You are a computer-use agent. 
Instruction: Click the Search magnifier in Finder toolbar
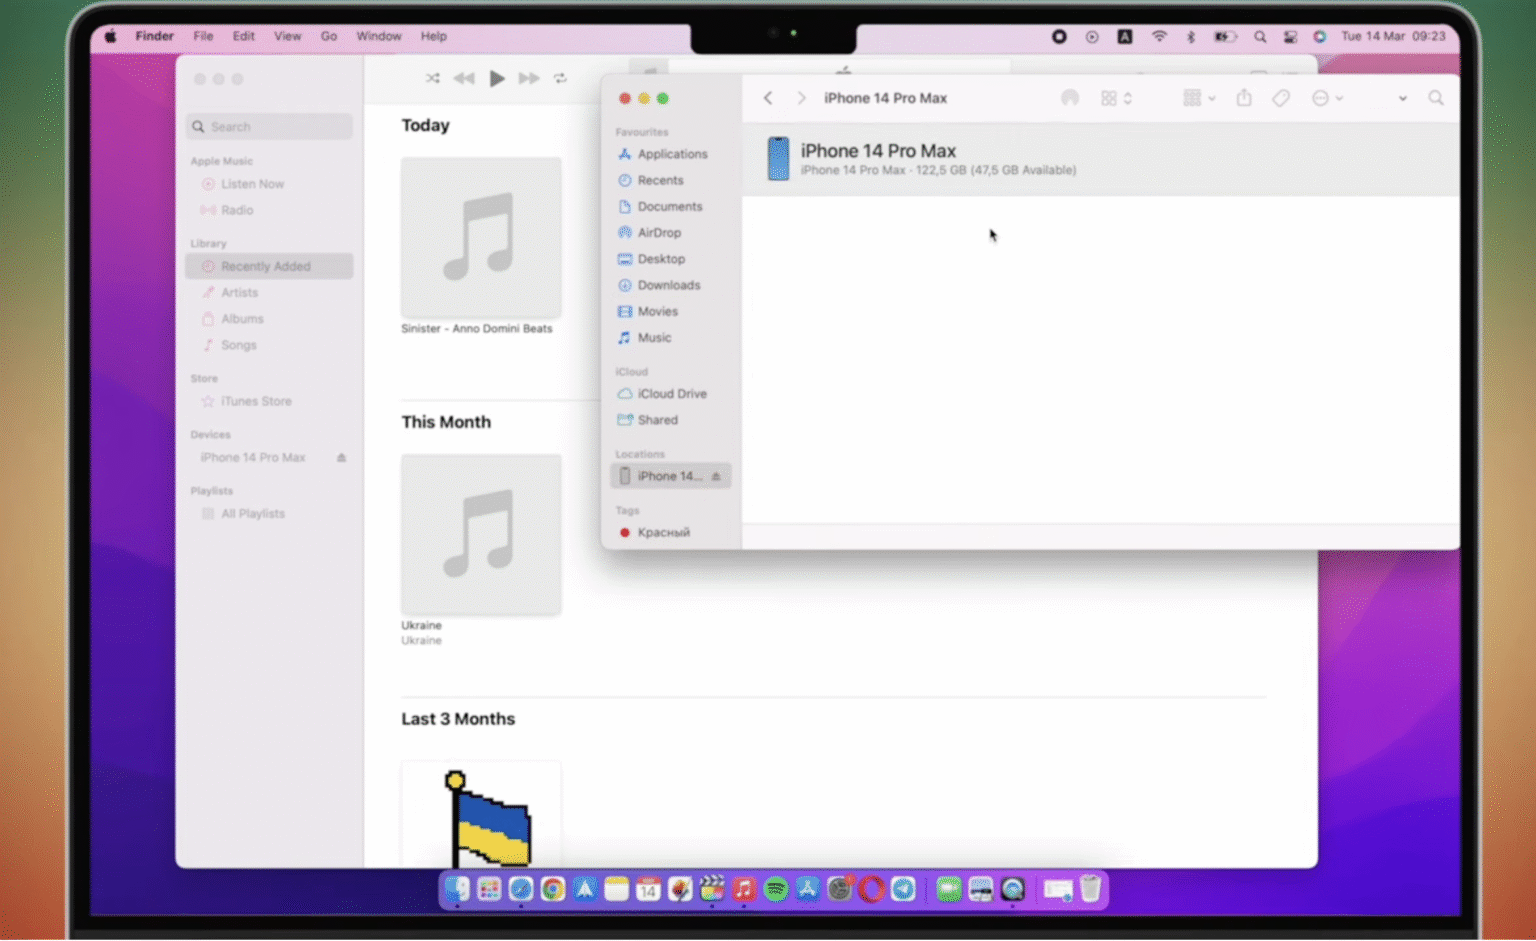coord(1436,98)
